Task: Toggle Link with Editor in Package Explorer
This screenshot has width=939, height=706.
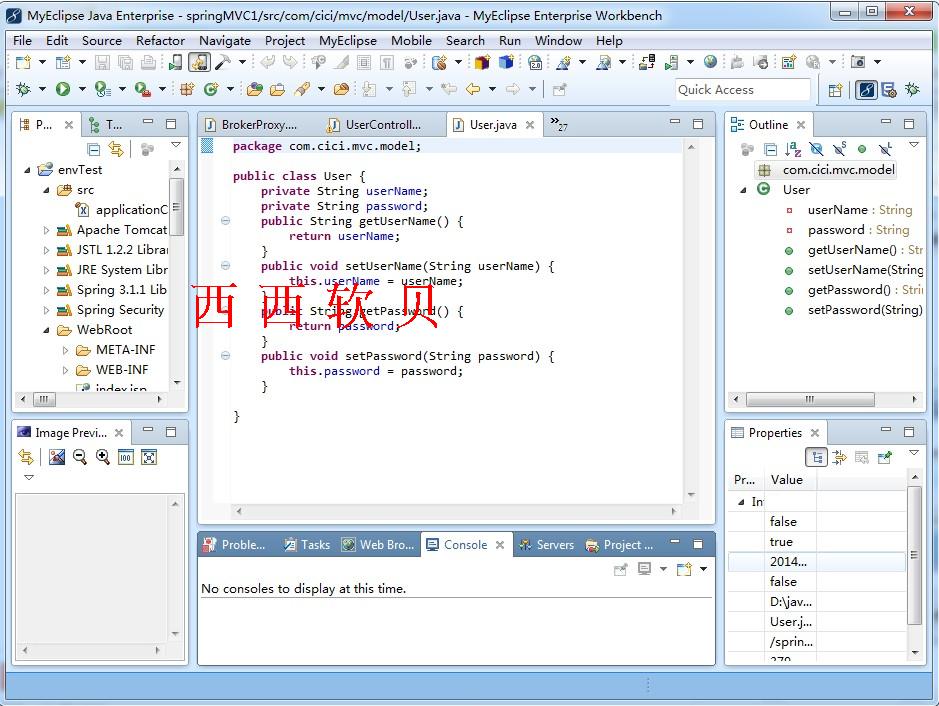Action: coord(116,149)
